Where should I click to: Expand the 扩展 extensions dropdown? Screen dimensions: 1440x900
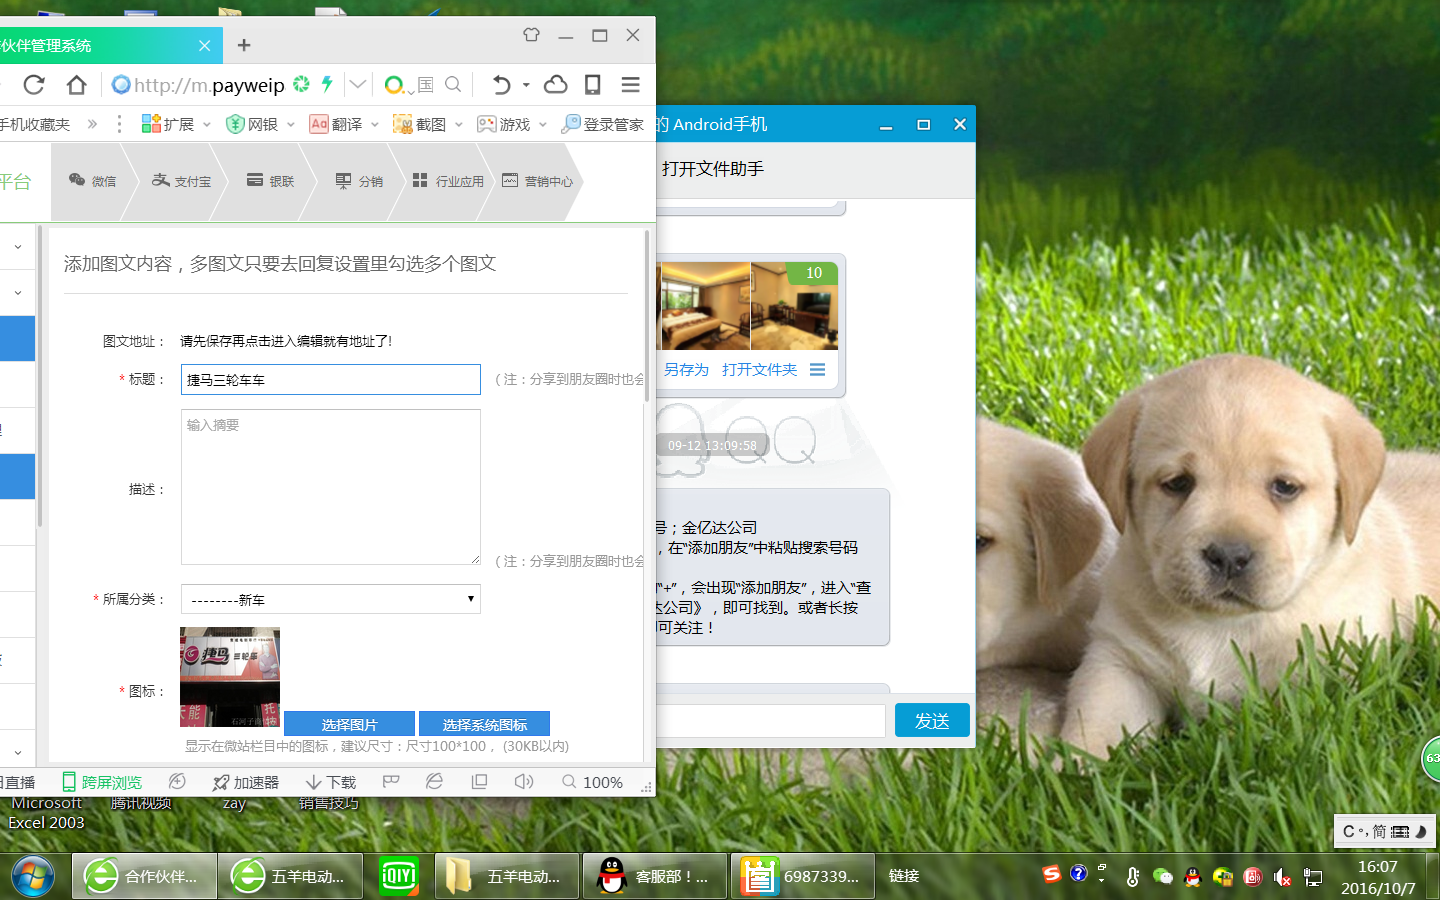tap(177, 124)
